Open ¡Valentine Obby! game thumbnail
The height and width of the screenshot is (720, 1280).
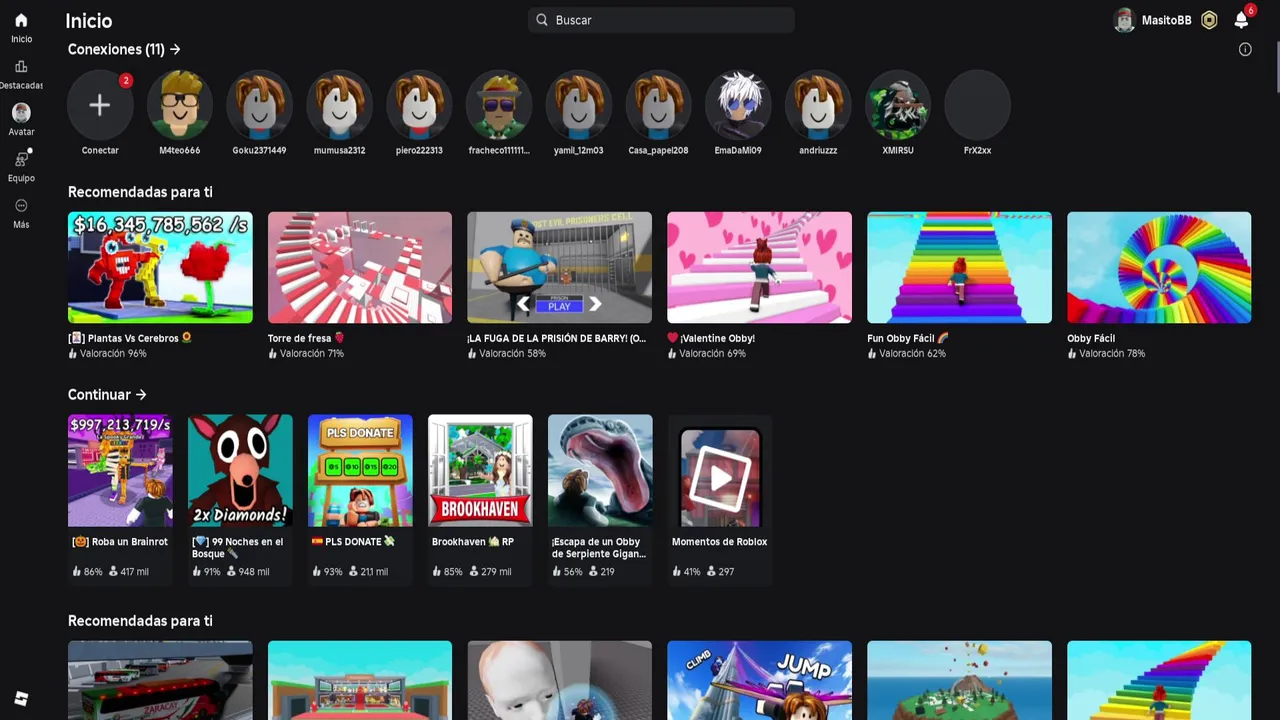[759, 267]
